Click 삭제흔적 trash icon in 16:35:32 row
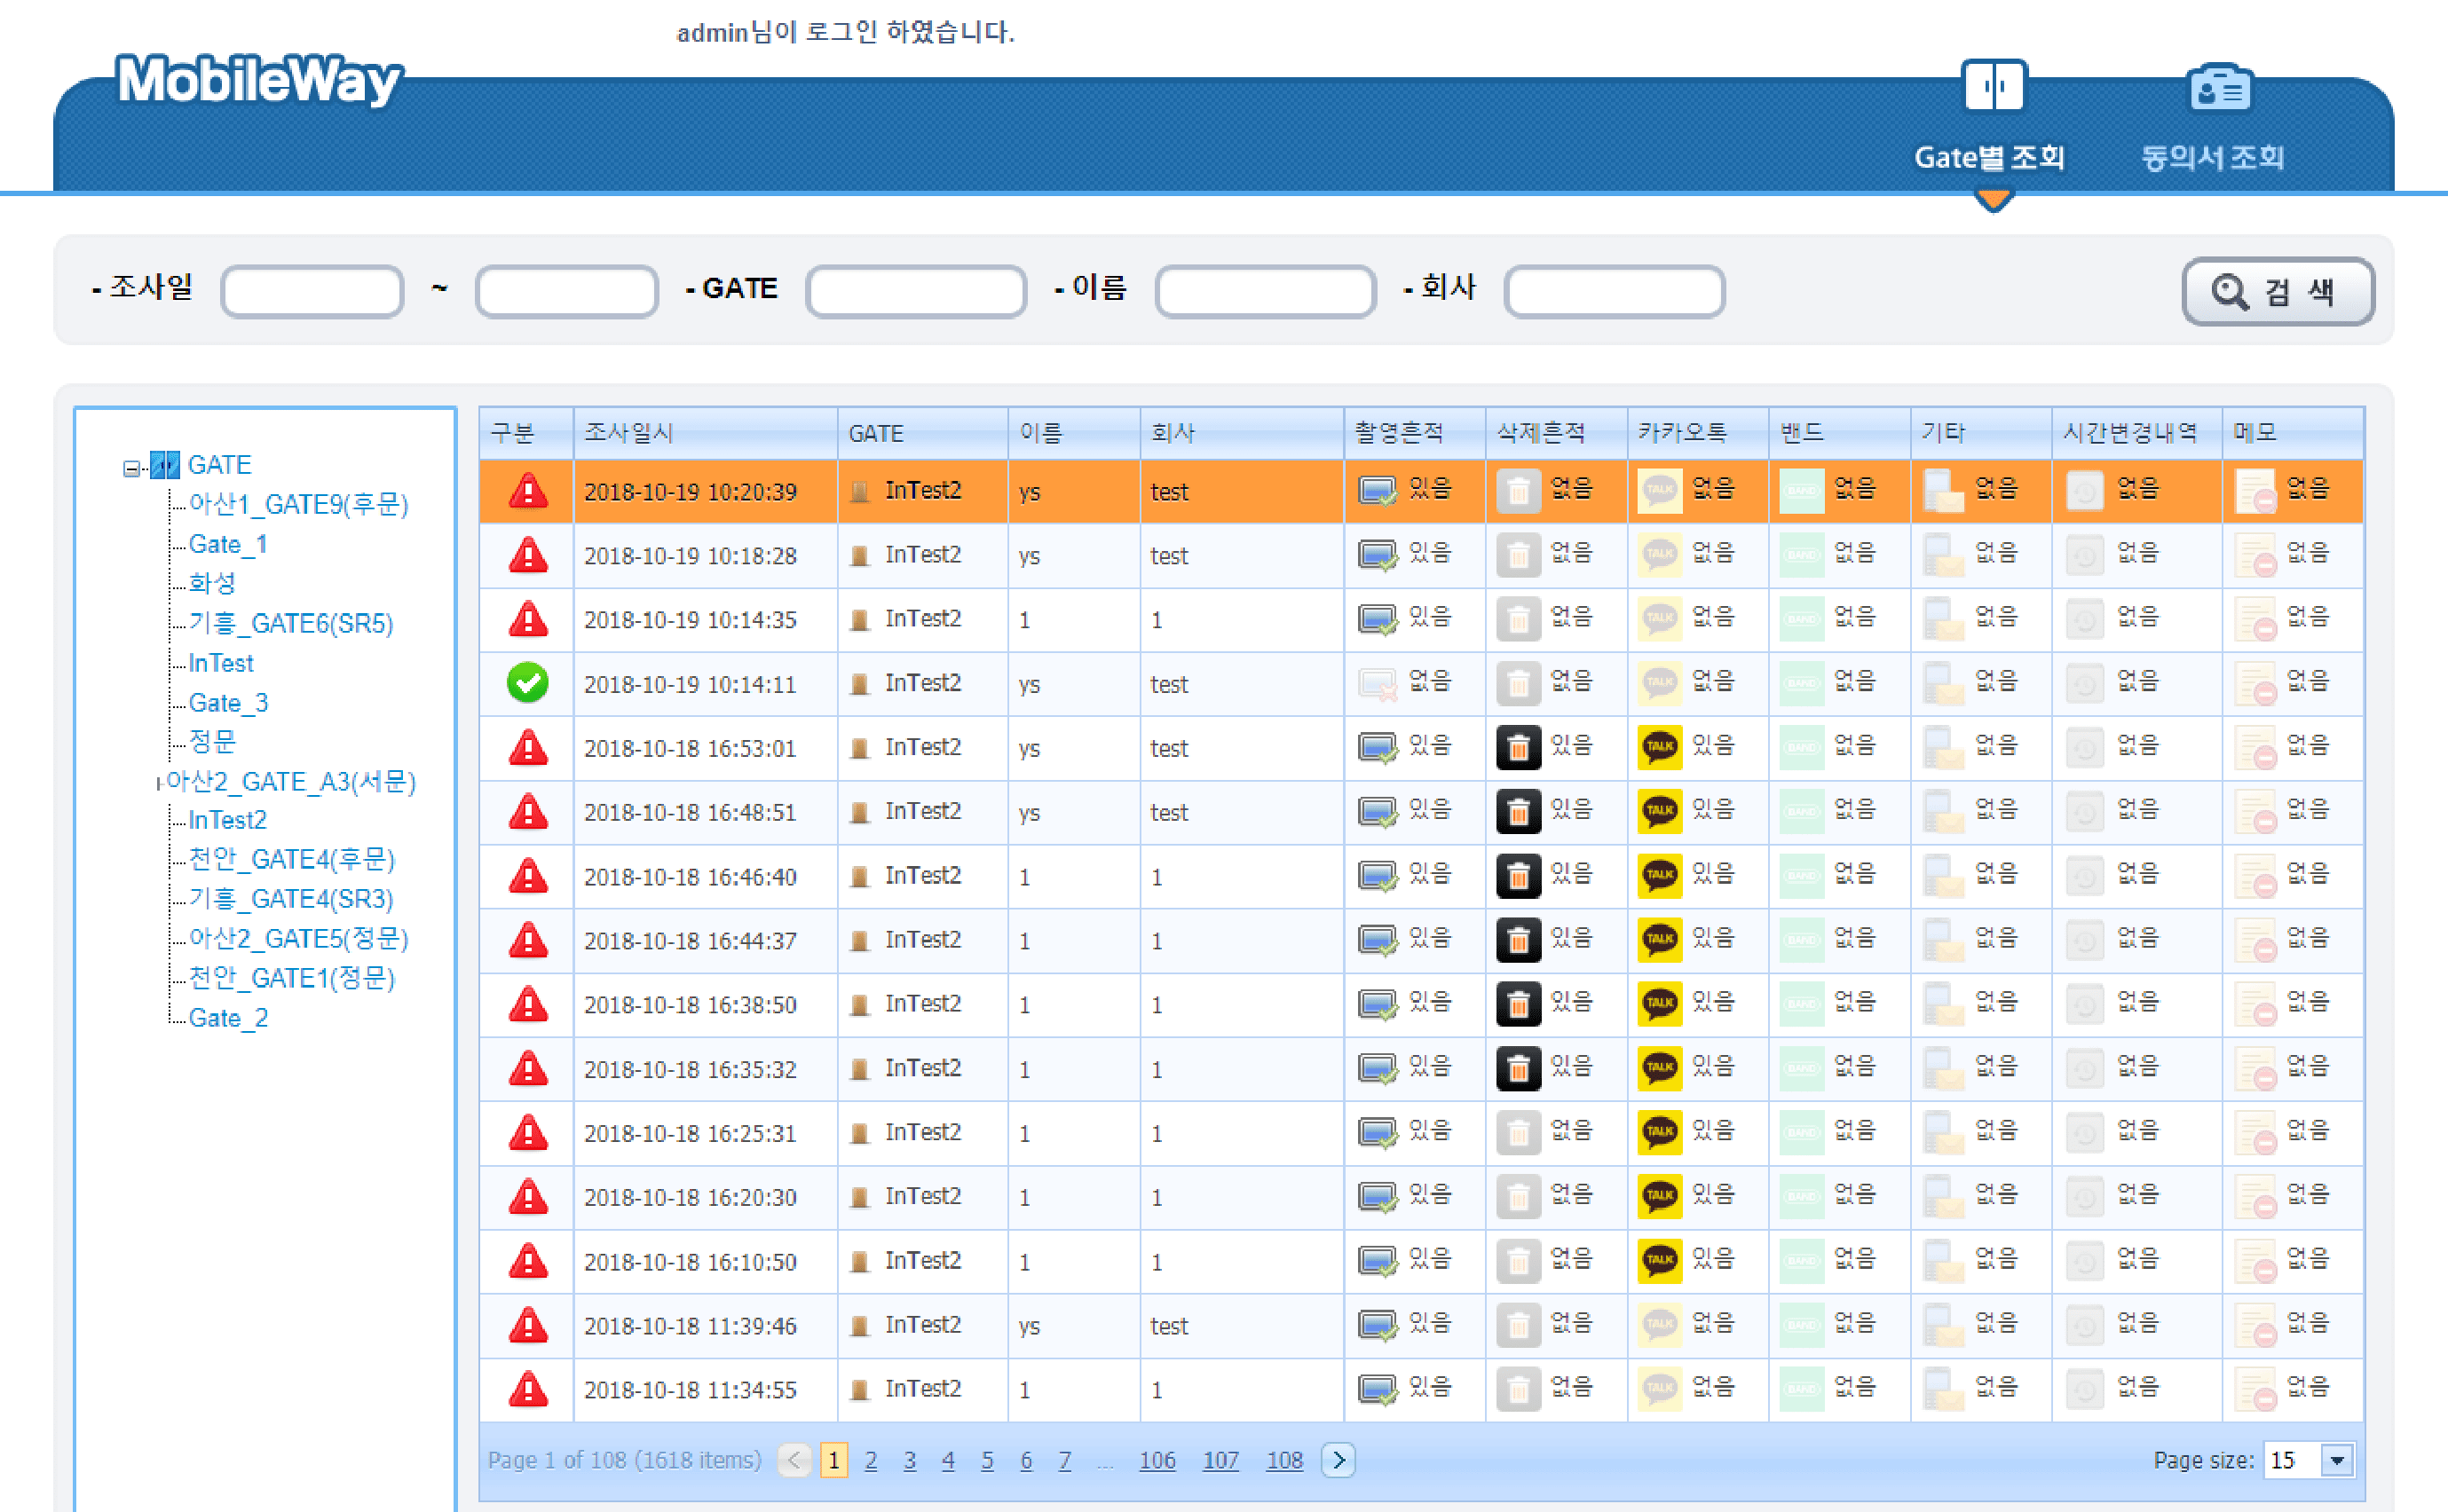 tap(1518, 1069)
